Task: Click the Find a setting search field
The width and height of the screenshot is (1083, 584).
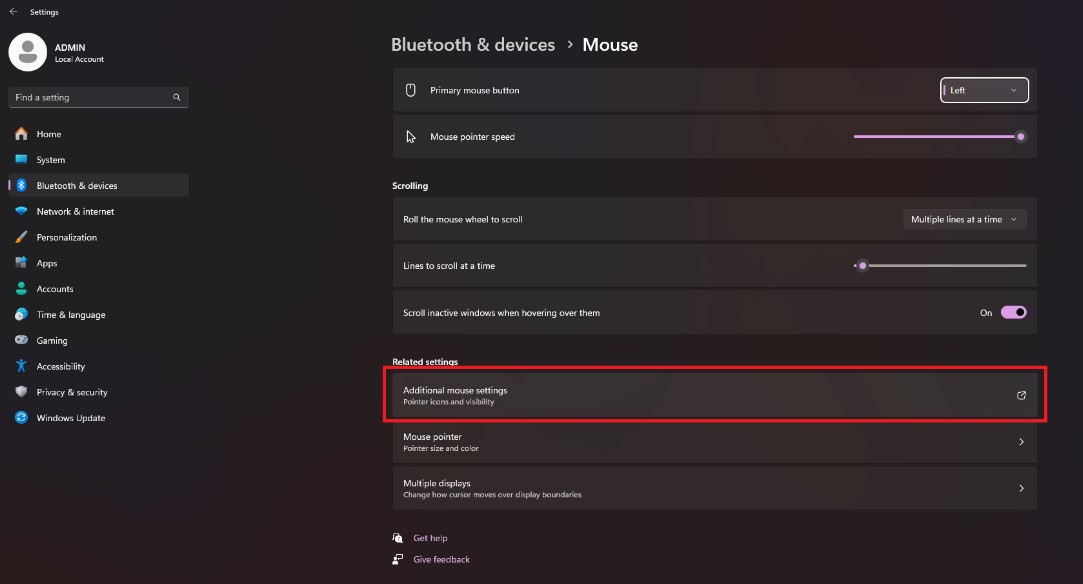Action: tap(98, 97)
